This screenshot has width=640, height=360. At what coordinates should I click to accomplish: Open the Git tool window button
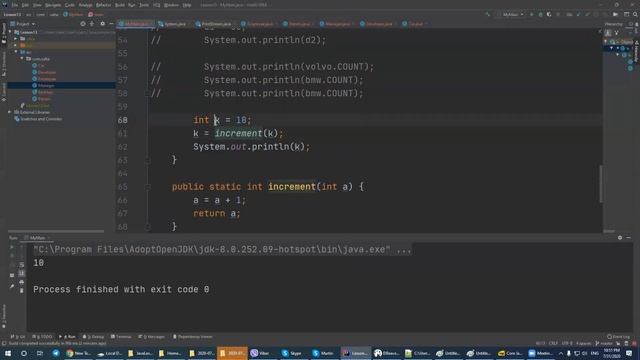[x=18, y=337]
